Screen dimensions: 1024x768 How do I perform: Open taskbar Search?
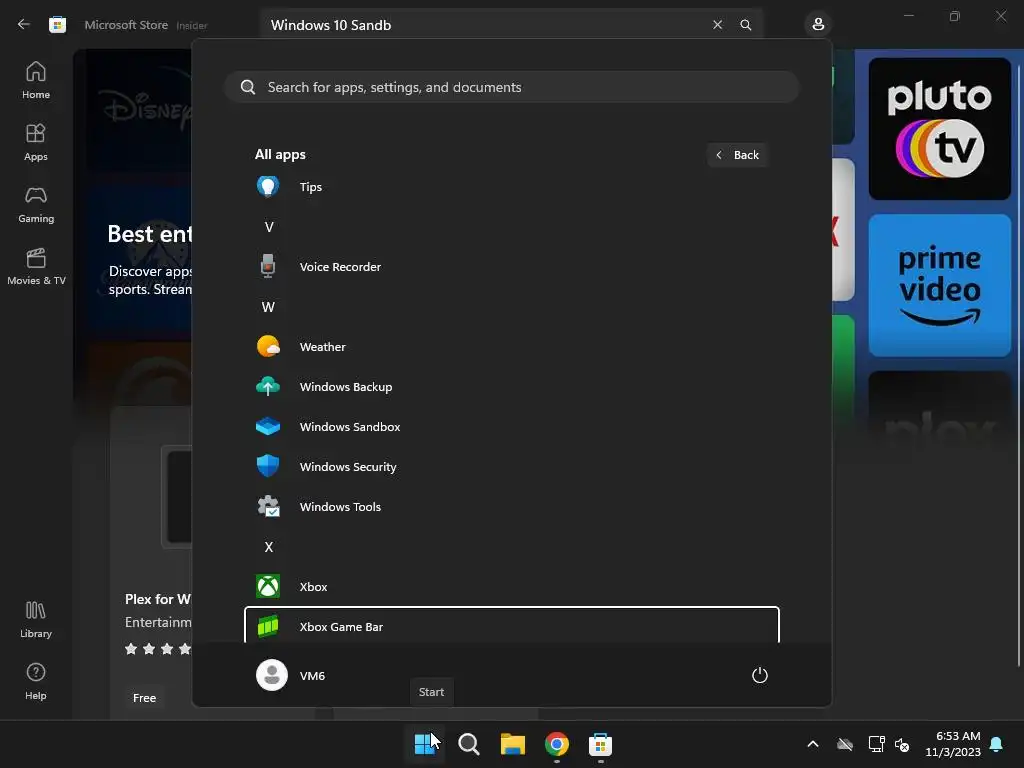(x=469, y=743)
